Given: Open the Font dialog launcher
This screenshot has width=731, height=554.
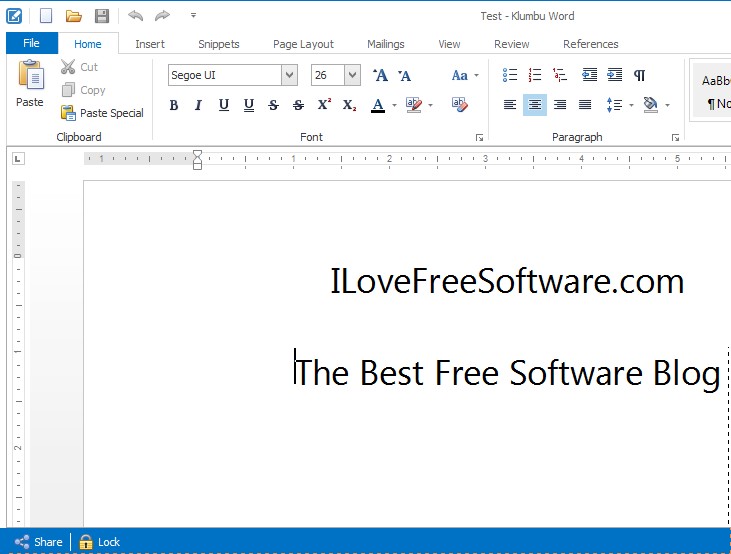Looking at the screenshot, I should pos(479,138).
